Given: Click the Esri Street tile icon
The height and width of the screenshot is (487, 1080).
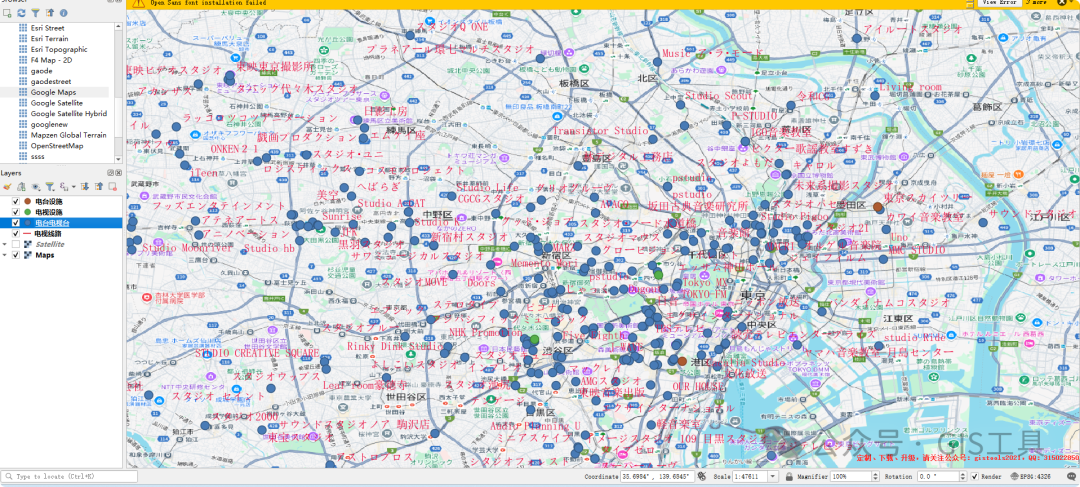Looking at the screenshot, I should [23, 28].
